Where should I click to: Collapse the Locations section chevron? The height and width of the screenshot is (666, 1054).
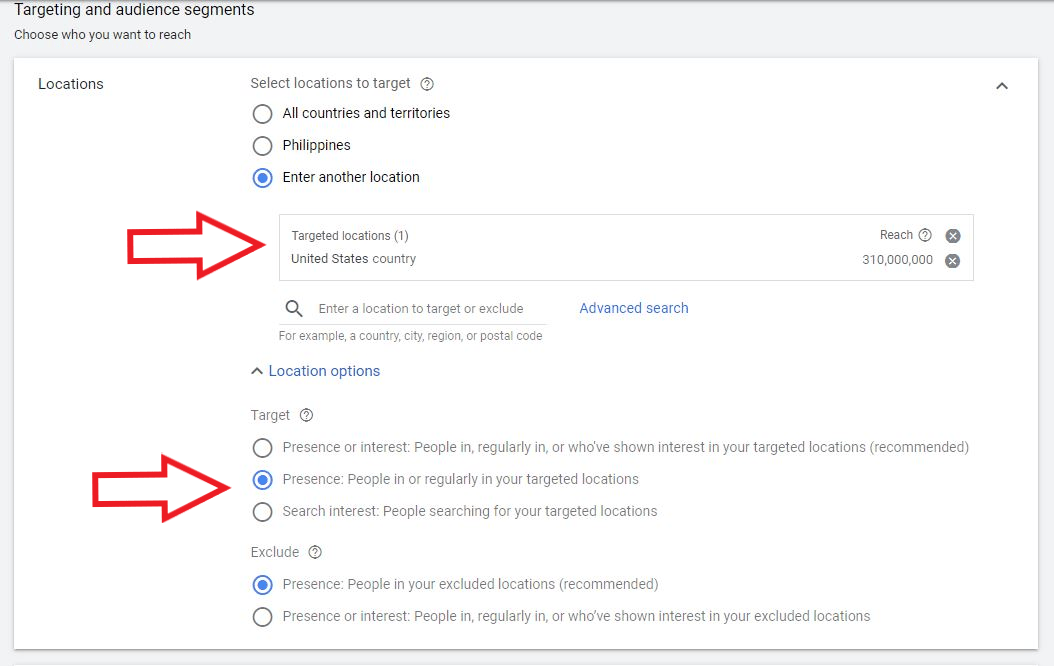[1001, 86]
